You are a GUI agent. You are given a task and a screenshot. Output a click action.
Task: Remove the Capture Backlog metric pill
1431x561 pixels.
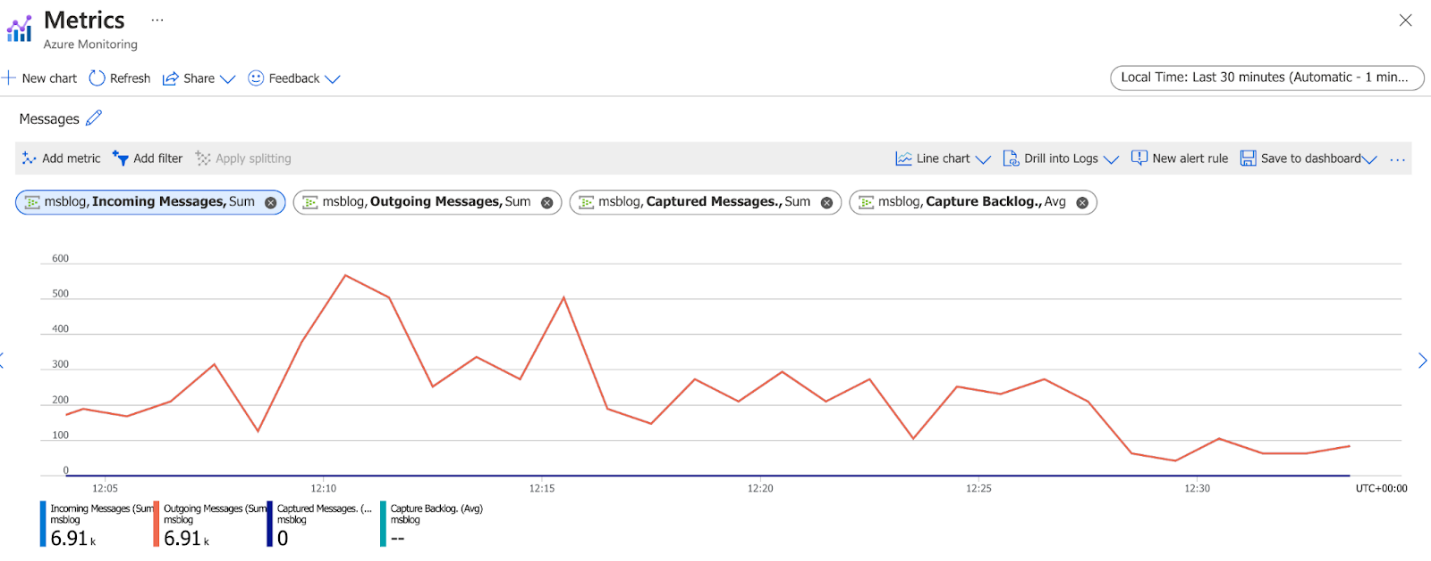click(1082, 202)
